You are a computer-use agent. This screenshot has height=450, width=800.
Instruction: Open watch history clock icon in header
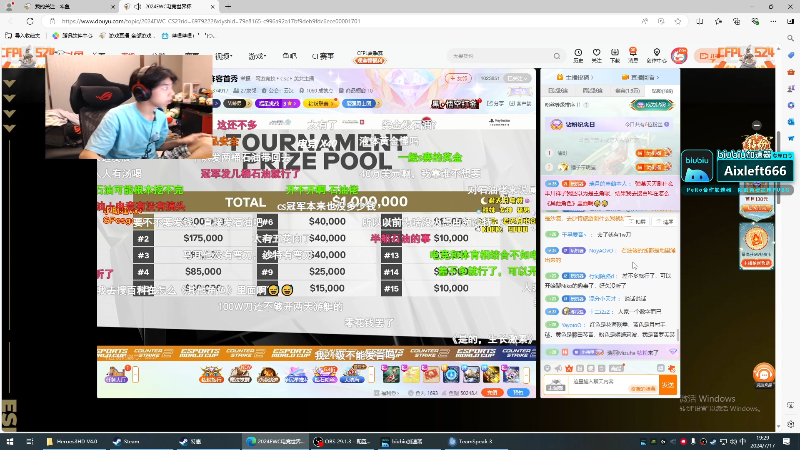coord(578,55)
